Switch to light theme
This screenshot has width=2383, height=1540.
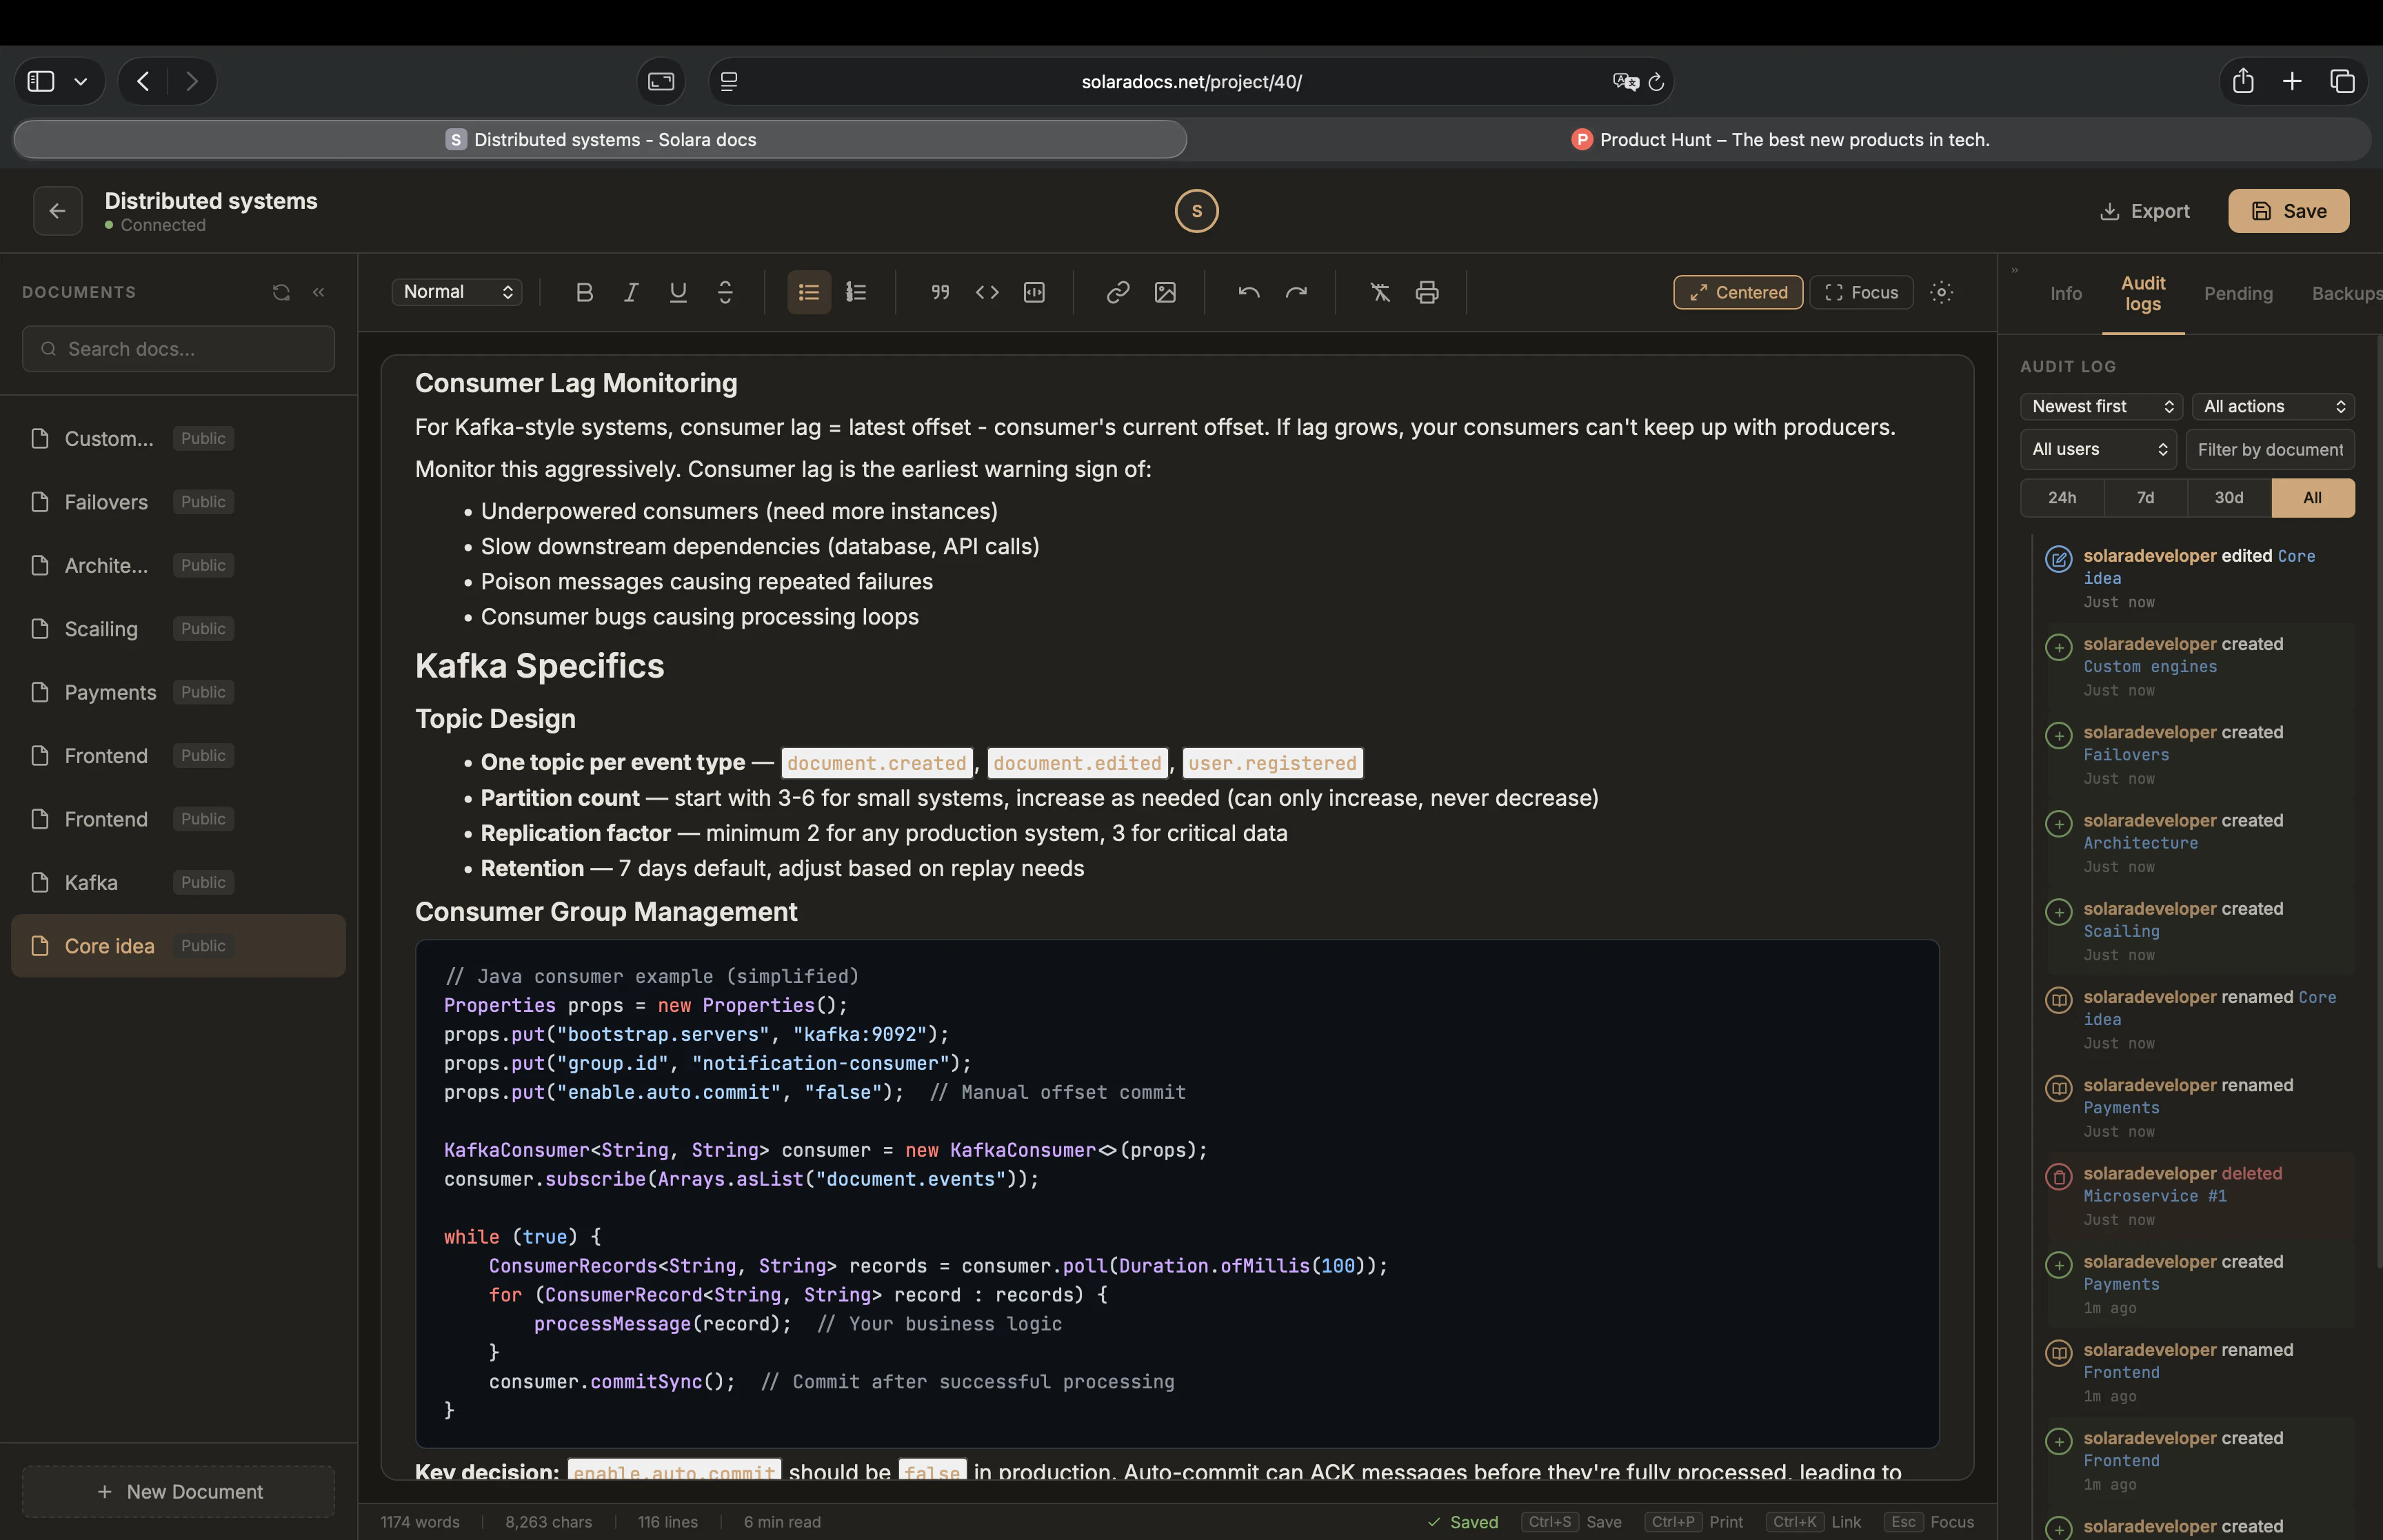pyautogui.click(x=1942, y=292)
